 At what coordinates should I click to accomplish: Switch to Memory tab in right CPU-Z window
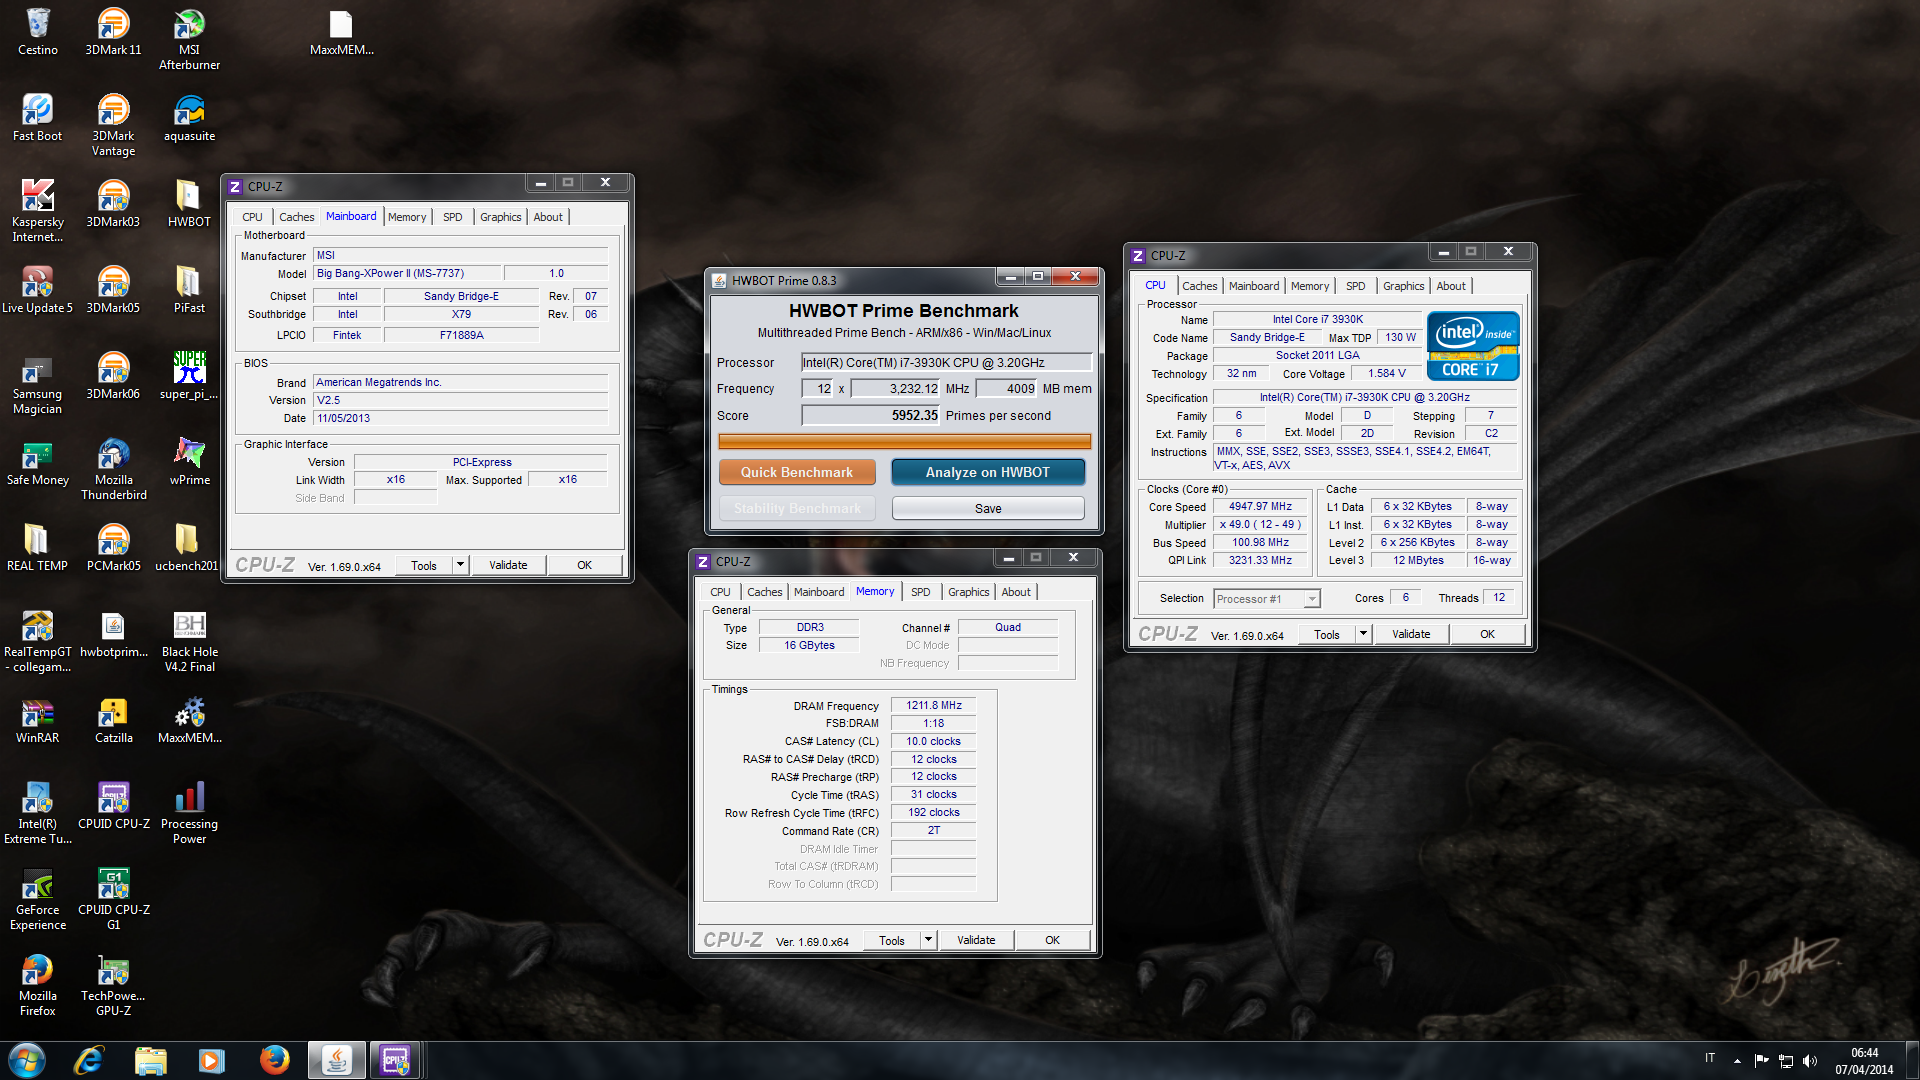(x=1309, y=286)
